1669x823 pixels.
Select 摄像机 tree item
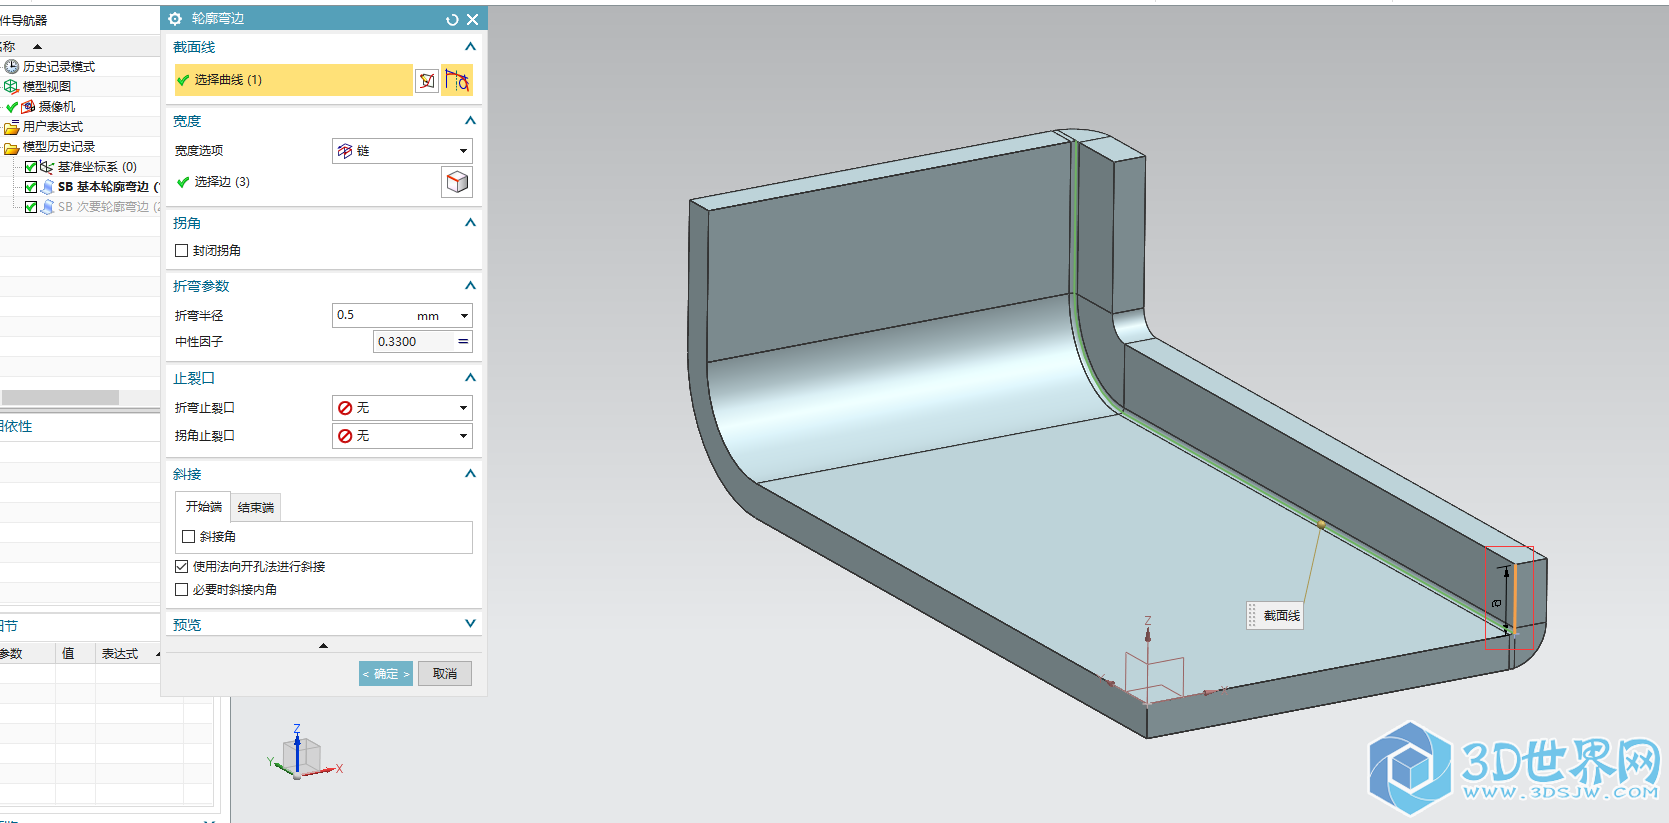tap(57, 107)
